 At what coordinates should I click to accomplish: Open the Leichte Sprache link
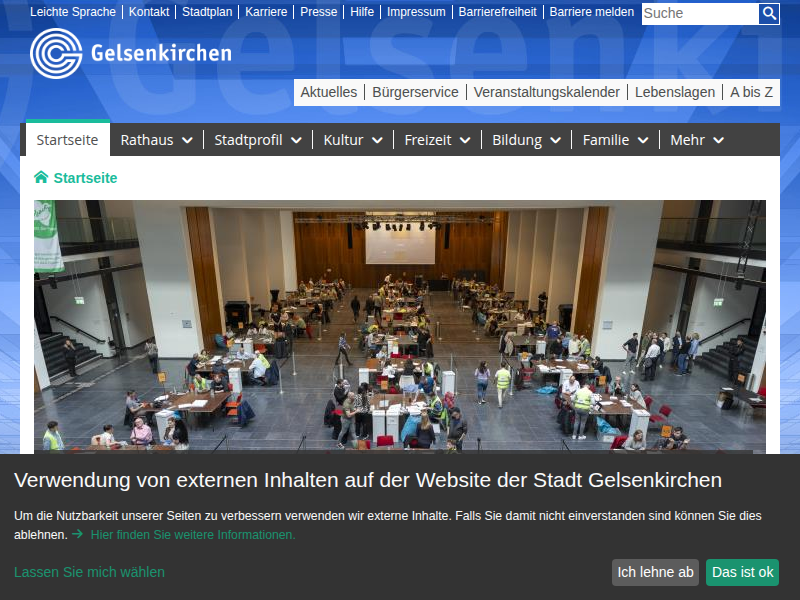click(x=73, y=12)
